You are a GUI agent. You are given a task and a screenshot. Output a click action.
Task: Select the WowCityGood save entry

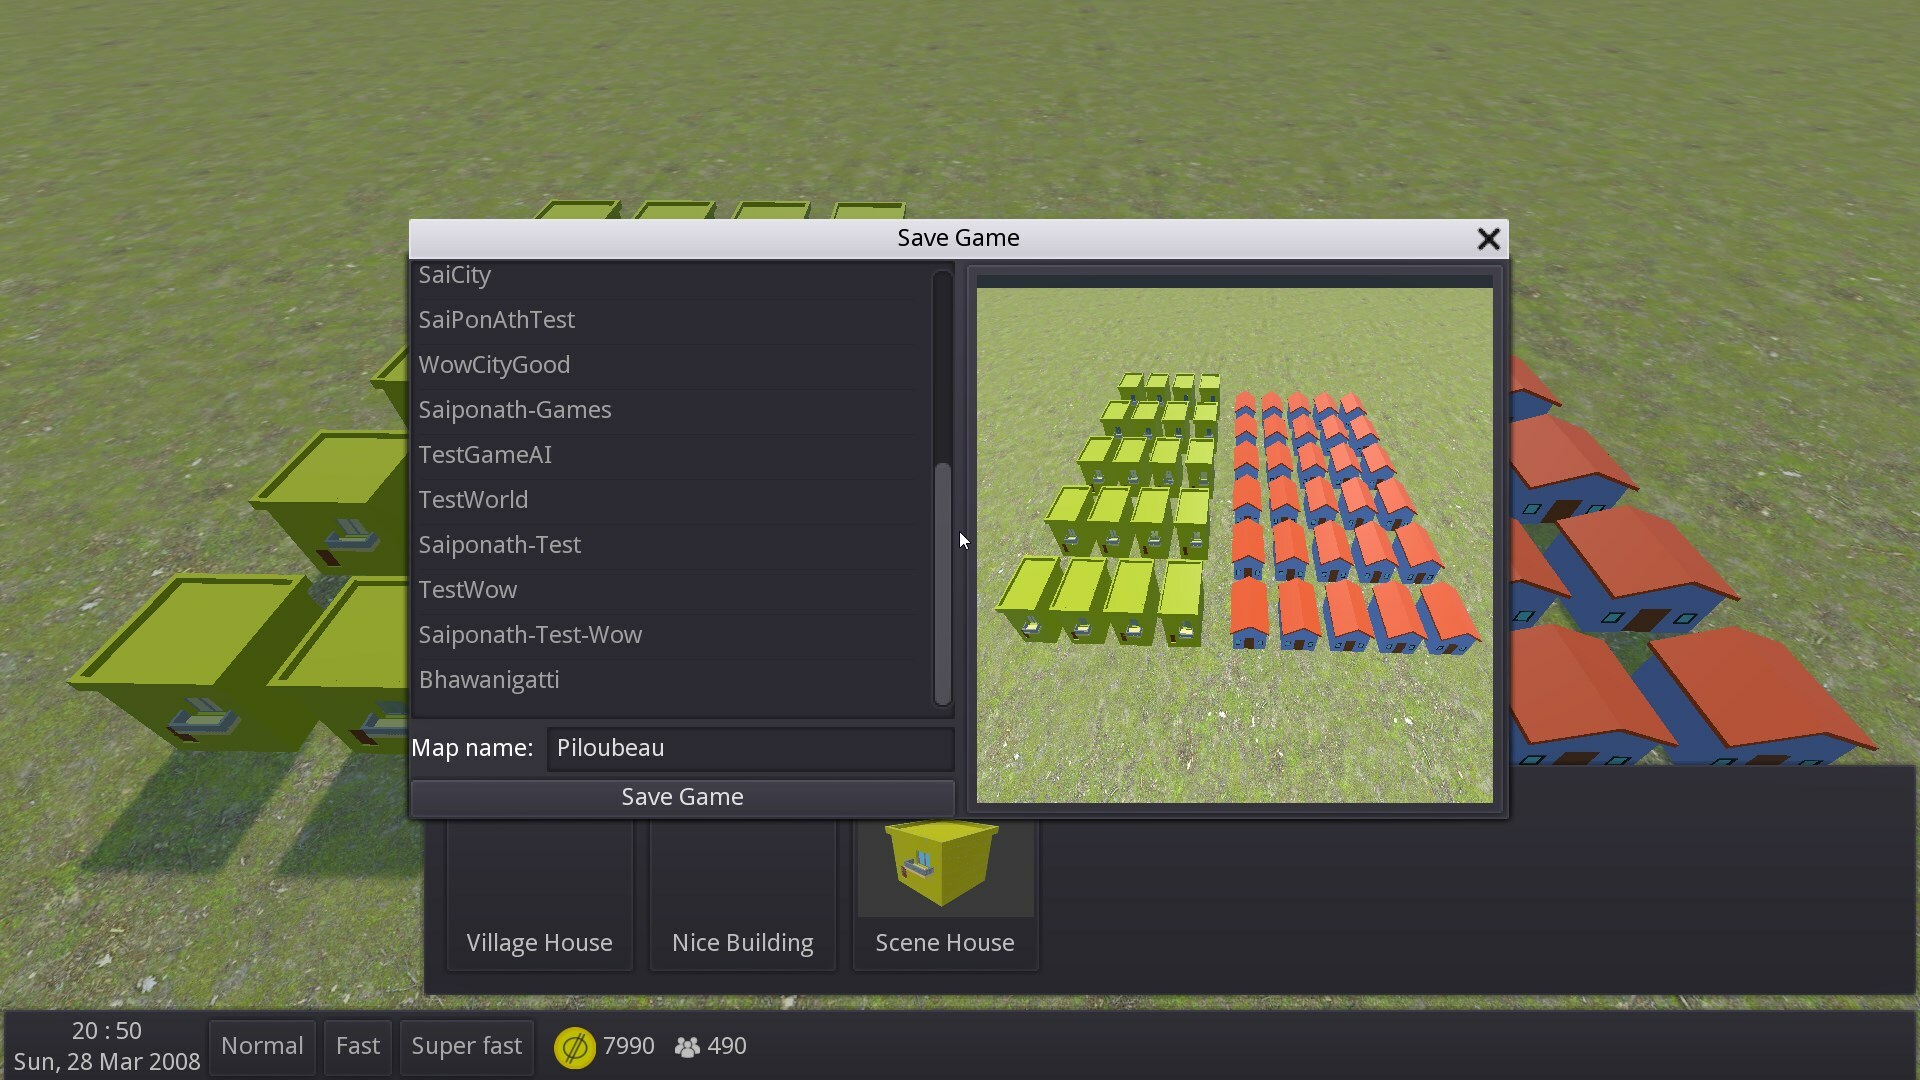(x=494, y=365)
